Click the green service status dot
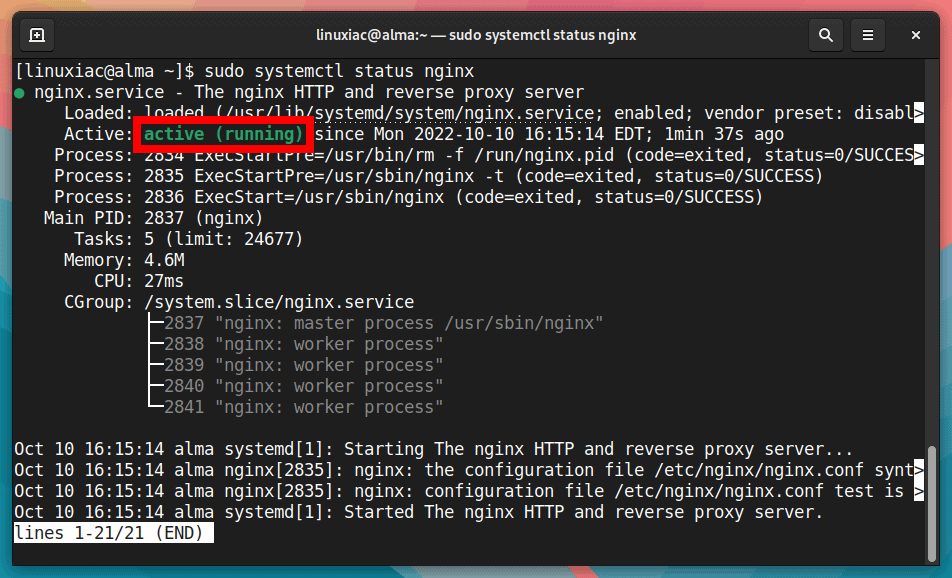The height and width of the screenshot is (578, 952). click(19, 93)
